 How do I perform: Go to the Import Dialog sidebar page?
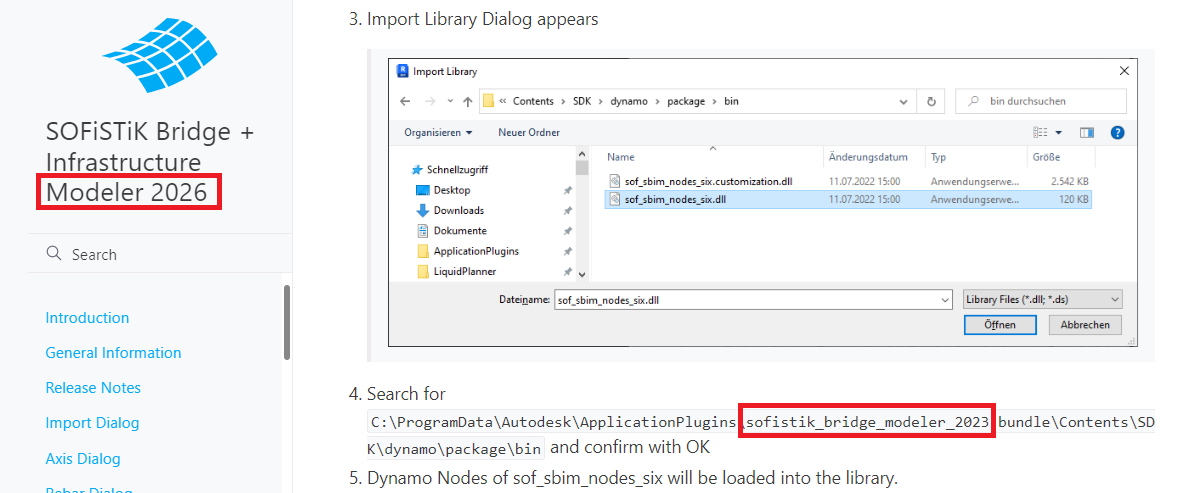coord(92,423)
